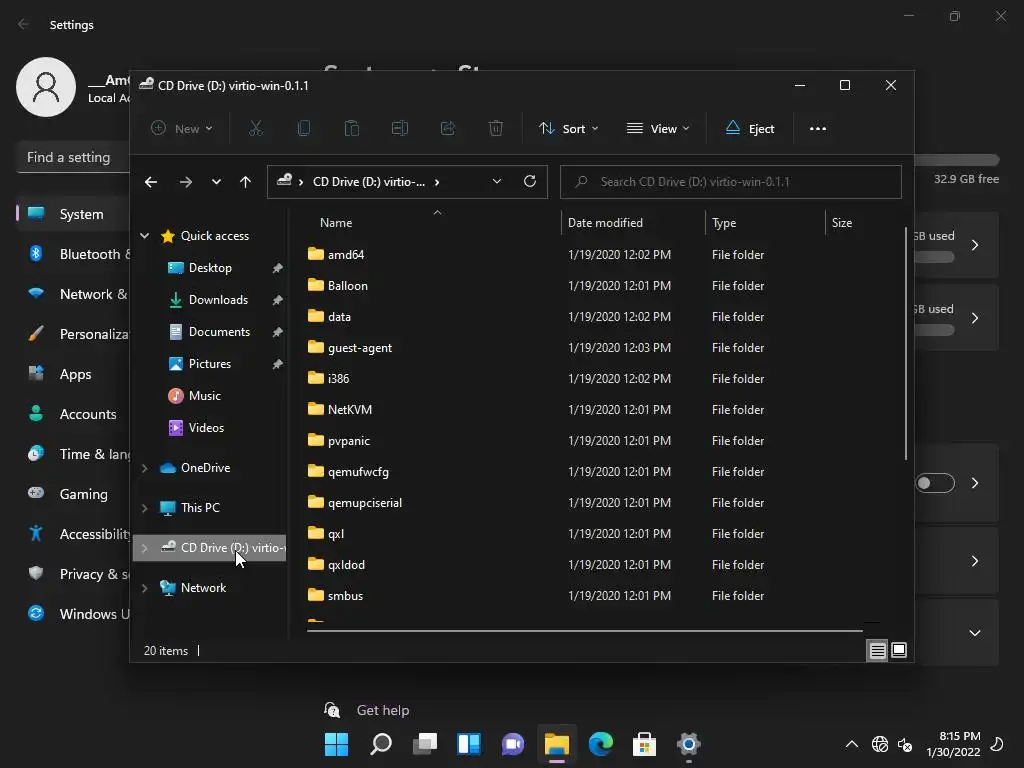Open the Chat taskbar icon
Screen dimensions: 1024x768
513,744
